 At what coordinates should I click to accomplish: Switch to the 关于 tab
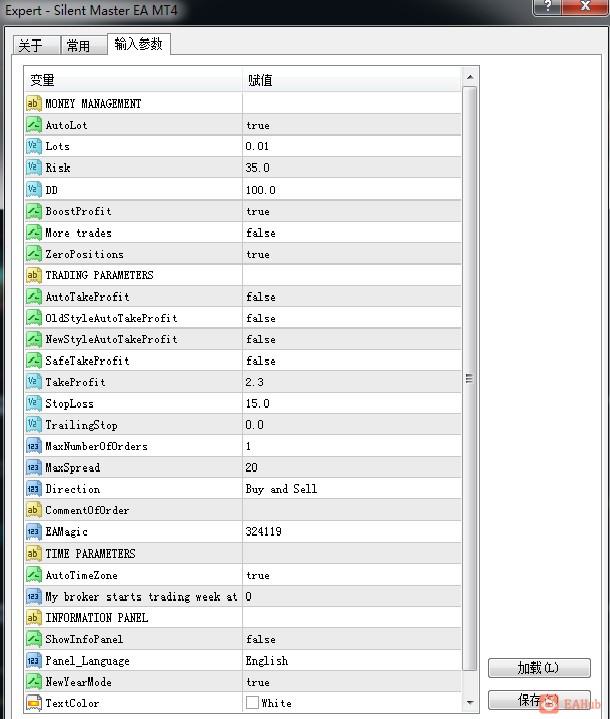click(37, 45)
